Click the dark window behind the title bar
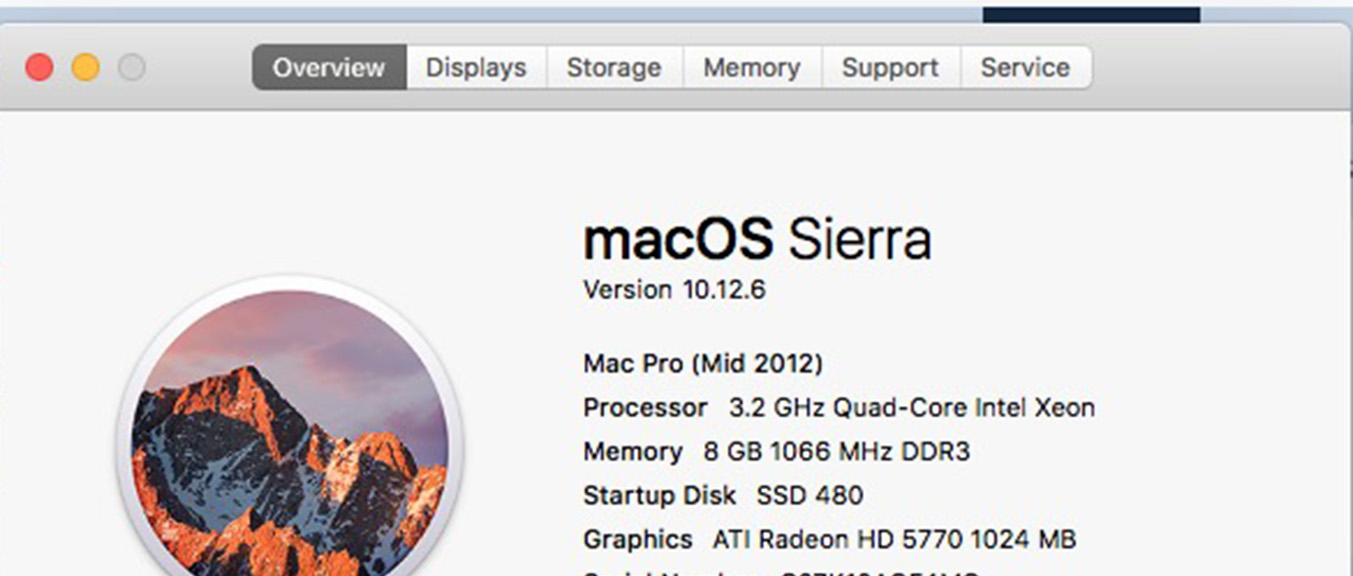 [1091, 15]
